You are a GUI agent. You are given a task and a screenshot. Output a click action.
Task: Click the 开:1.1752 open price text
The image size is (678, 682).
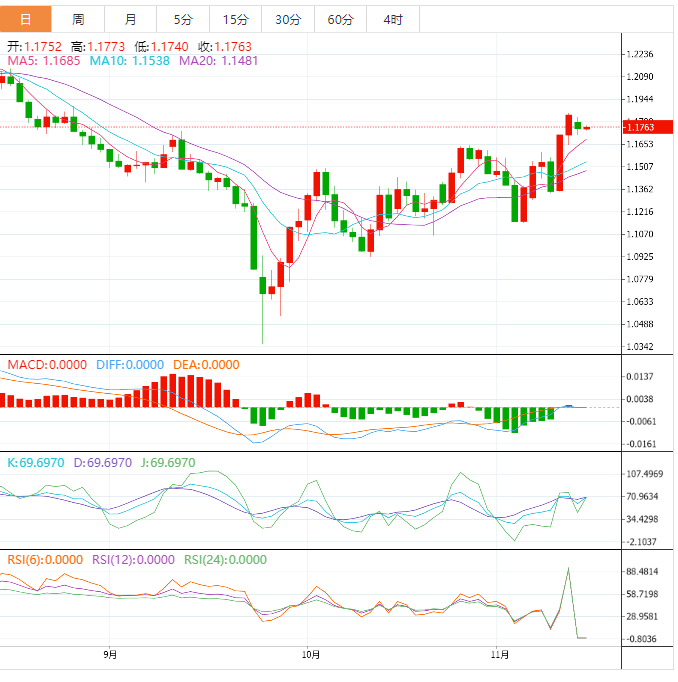(x=34, y=47)
